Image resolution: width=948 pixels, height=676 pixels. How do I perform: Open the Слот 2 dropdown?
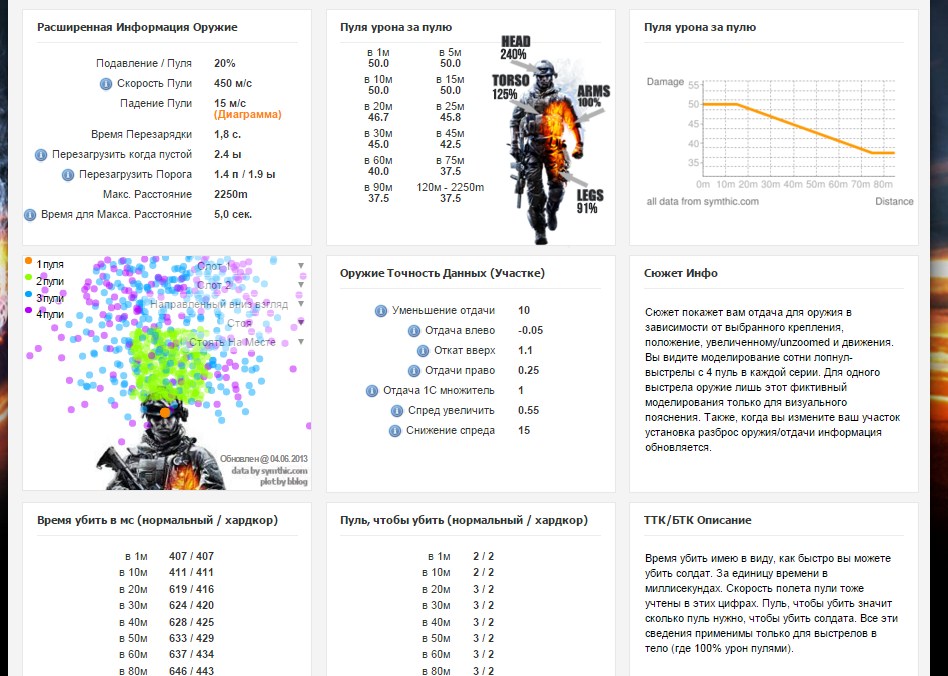[301, 285]
